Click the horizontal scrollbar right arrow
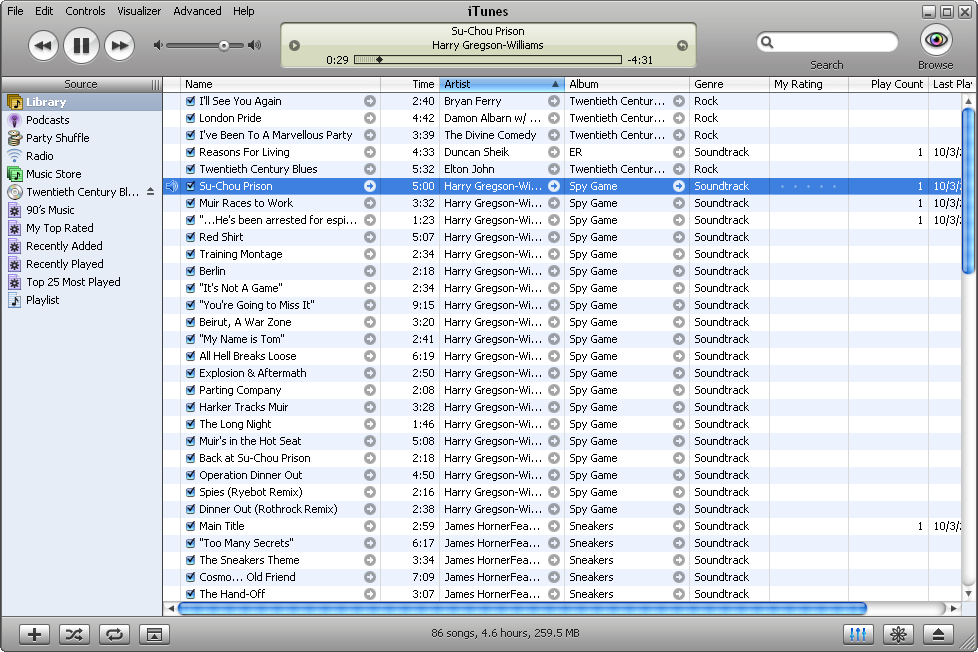 tap(953, 608)
